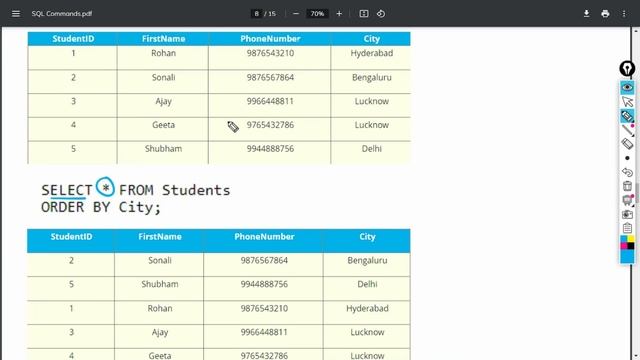Open the brush size dot selector
Viewport: 640px width, 360px height.
coord(627,158)
